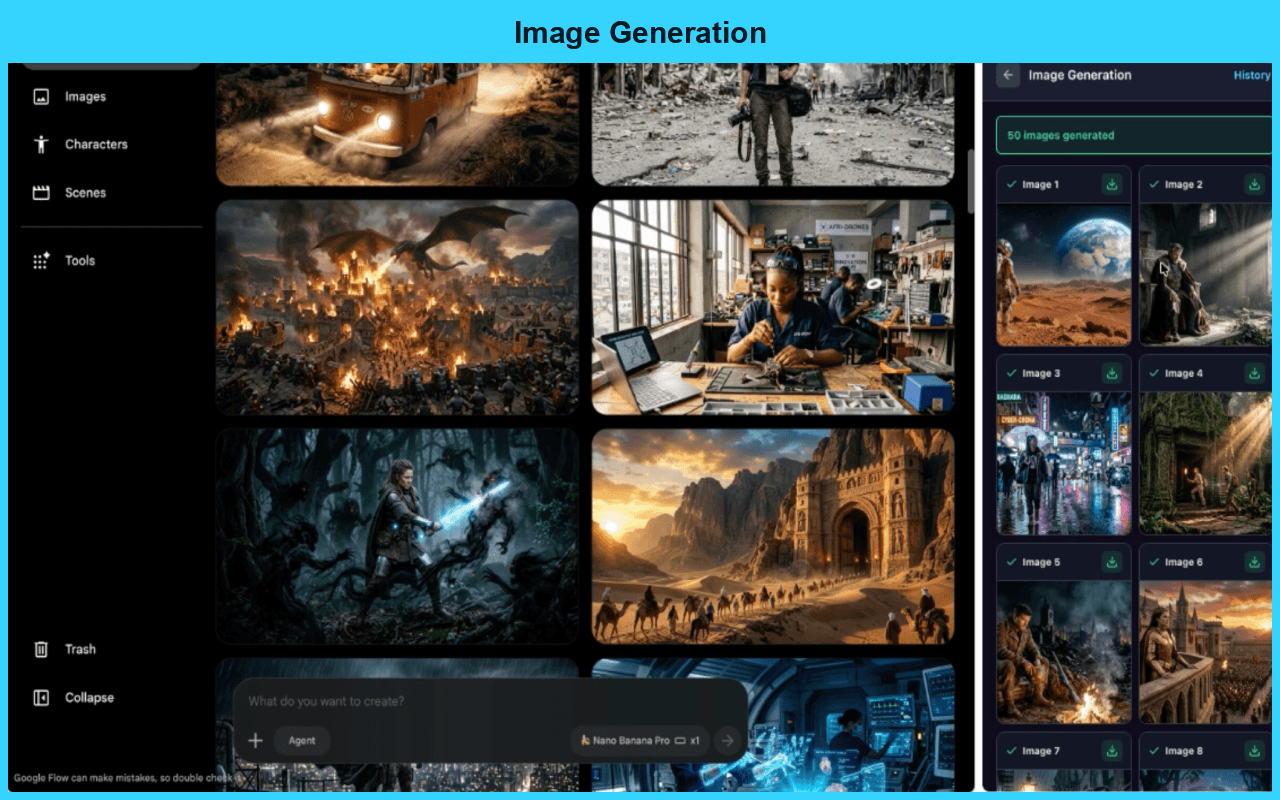The width and height of the screenshot is (1280, 800).
Task: Toggle the Image 5 checkmark
Action: click(x=1011, y=563)
